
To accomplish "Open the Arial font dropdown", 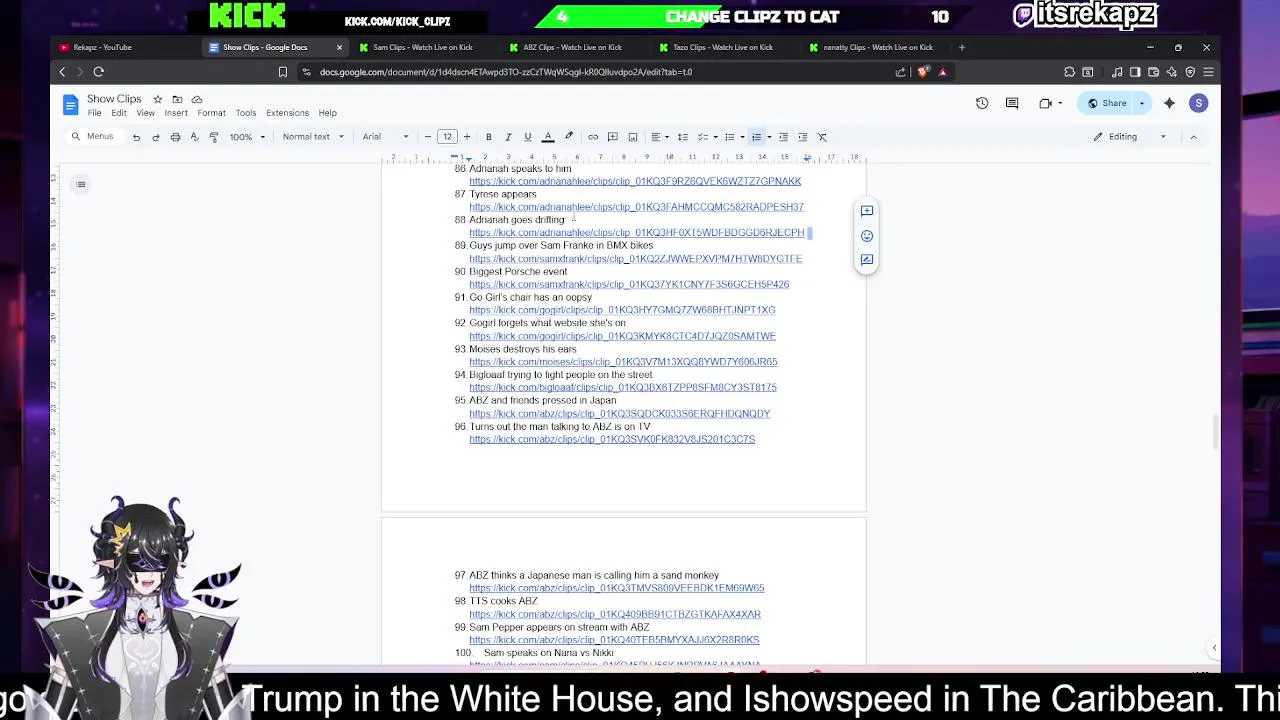I will click(386, 137).
